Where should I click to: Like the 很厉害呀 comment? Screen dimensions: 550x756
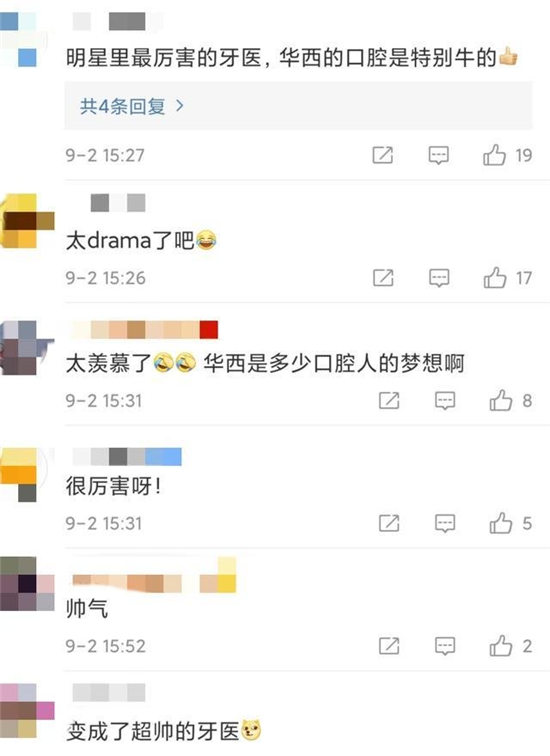click(501, 524)
